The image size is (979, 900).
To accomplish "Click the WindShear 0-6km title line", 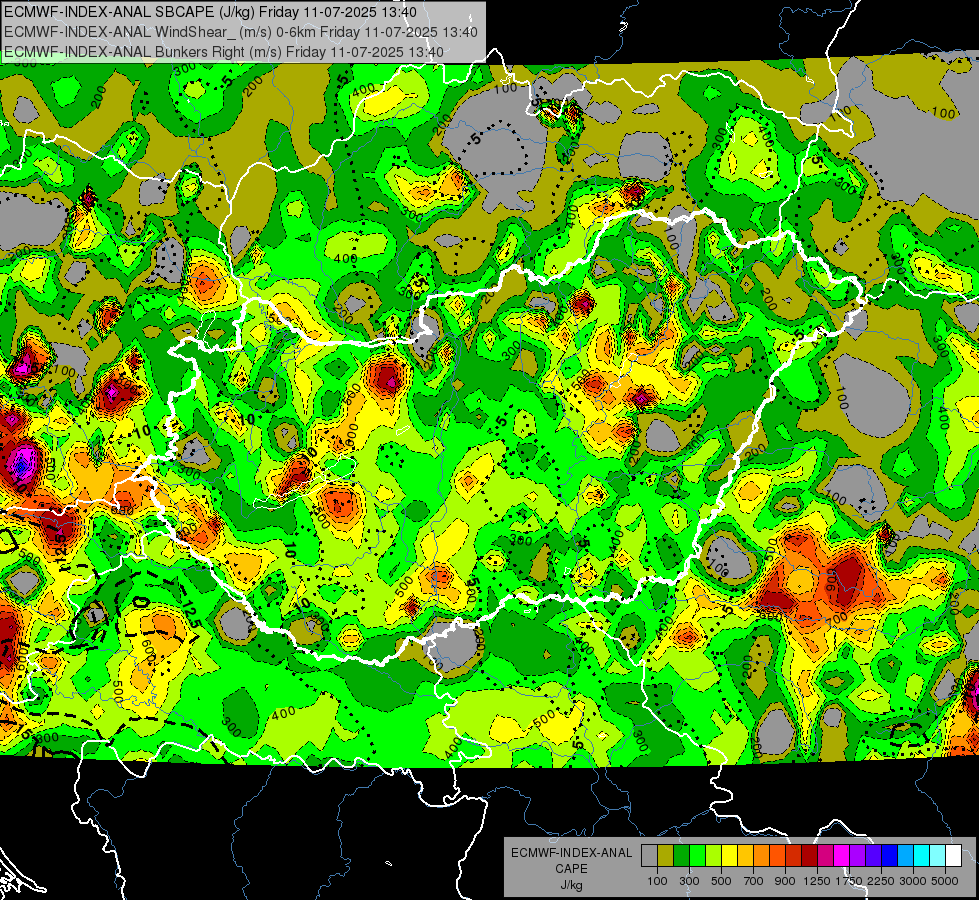I will pos(241,32).
